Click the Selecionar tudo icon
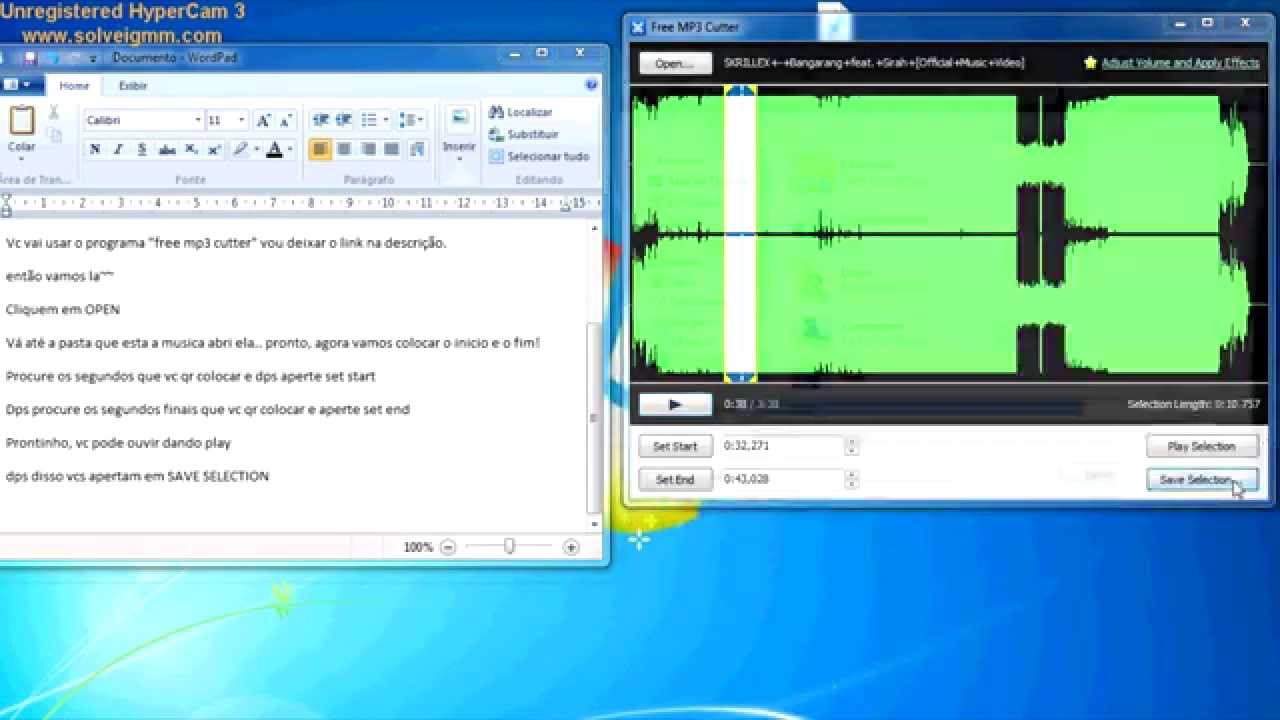 point(495,156)
